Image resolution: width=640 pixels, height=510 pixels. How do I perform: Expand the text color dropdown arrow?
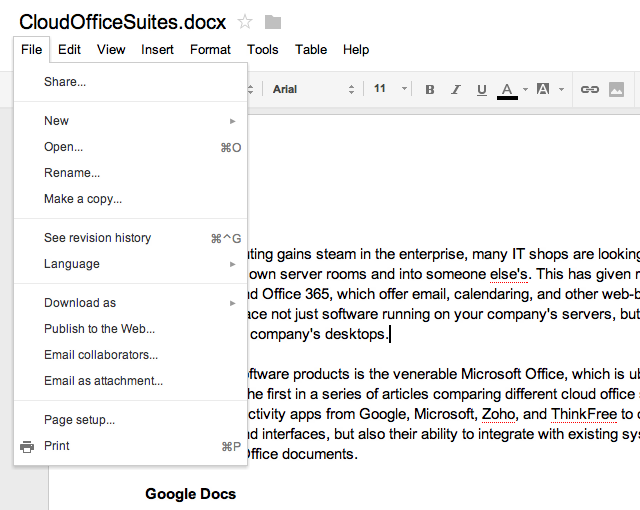(525, 89)
